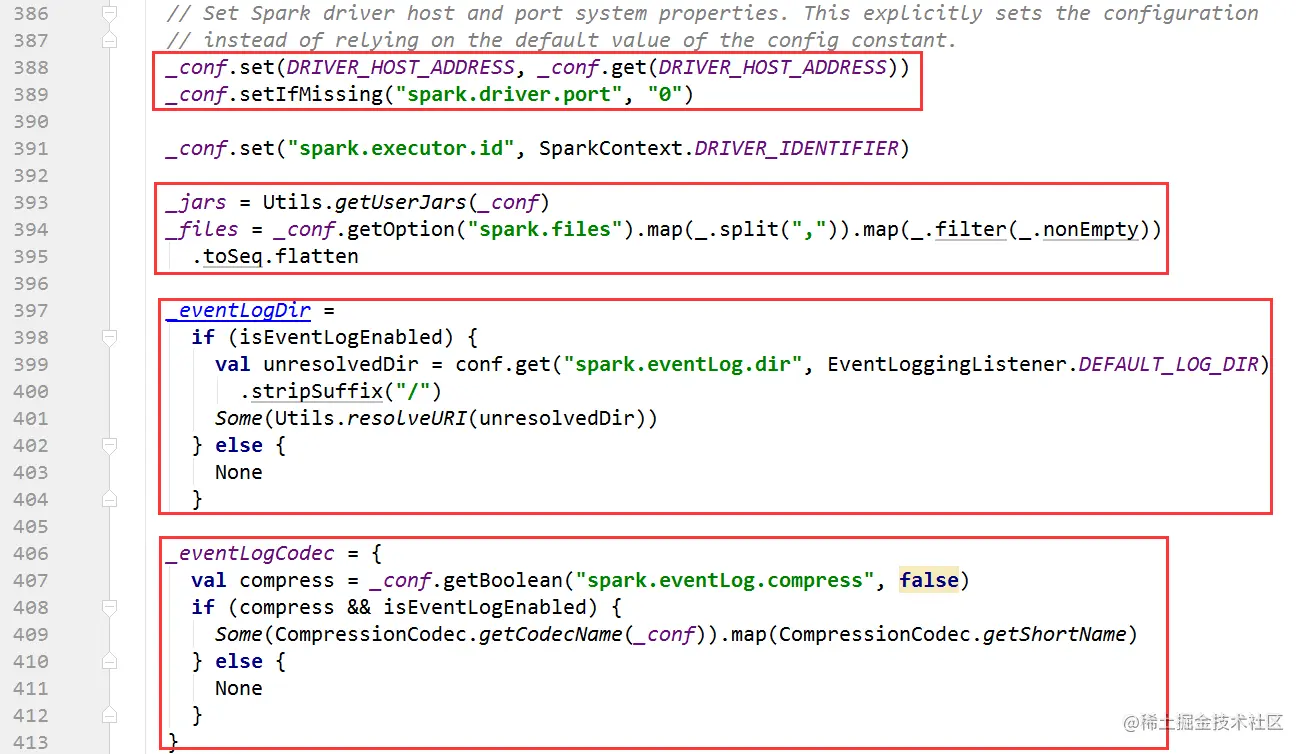The height and width of the screenshot is (754, 1305).
Task: Click the getOption method call
Action: (402, 230)
